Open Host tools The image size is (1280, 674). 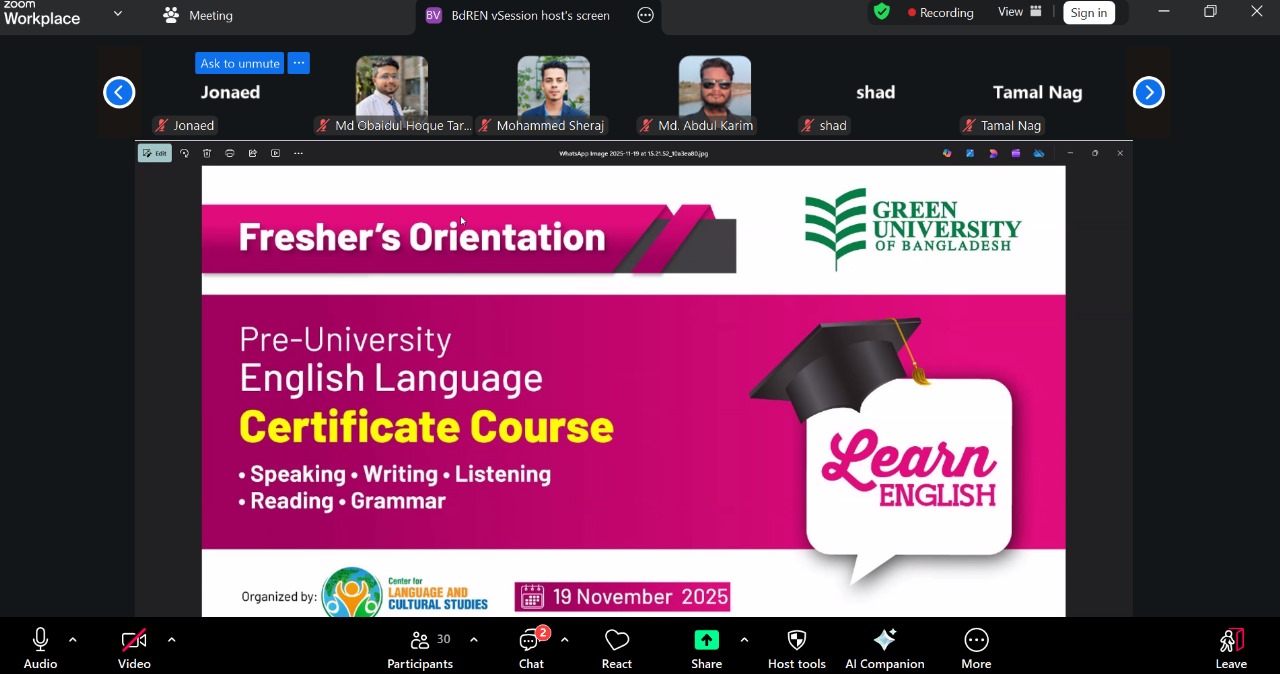pos(796,647)
